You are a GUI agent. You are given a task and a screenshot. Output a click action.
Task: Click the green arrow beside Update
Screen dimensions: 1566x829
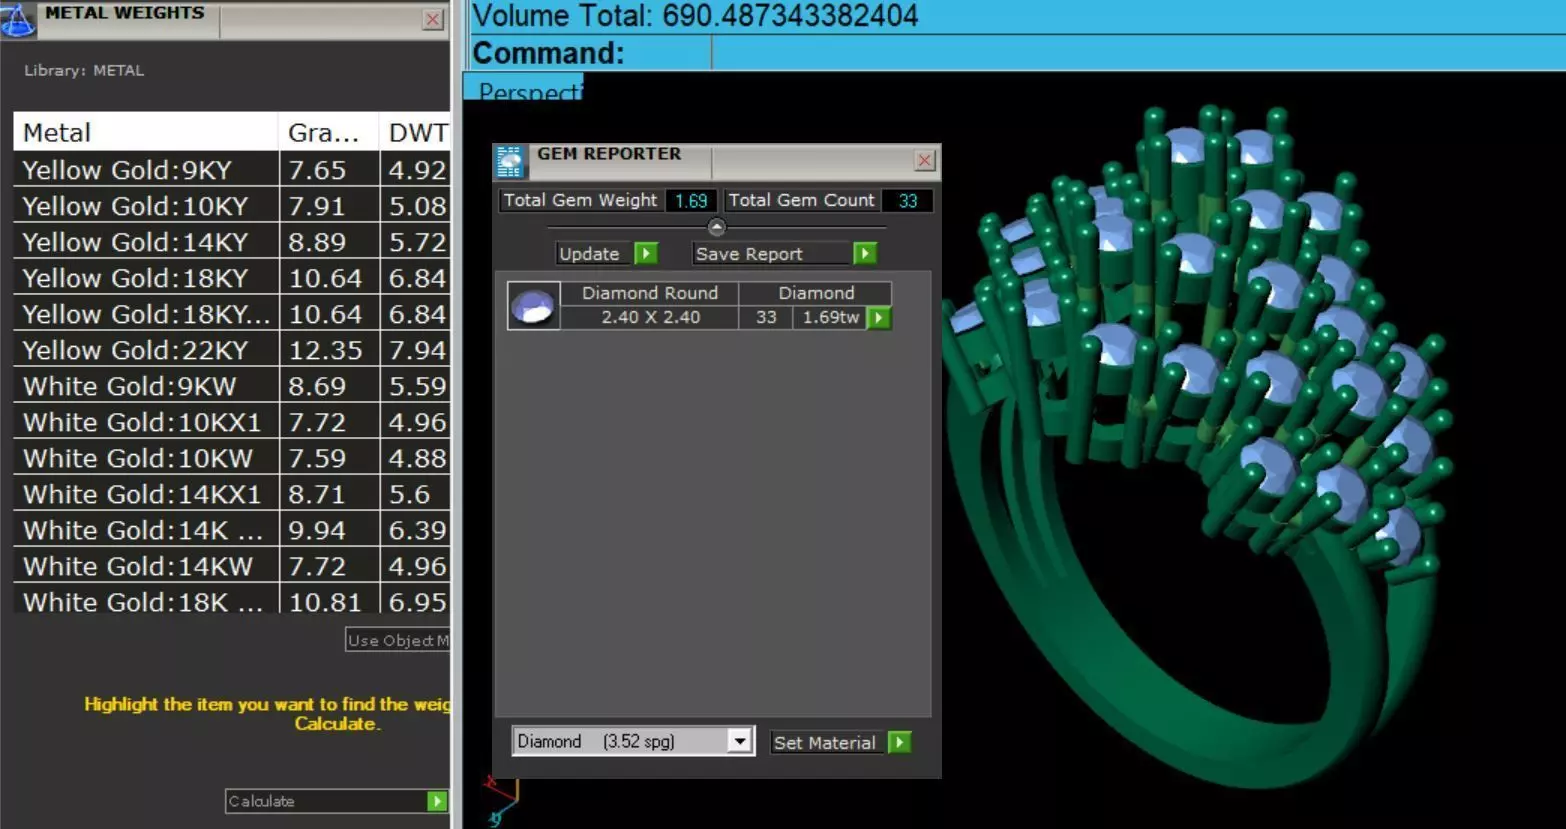646,254
